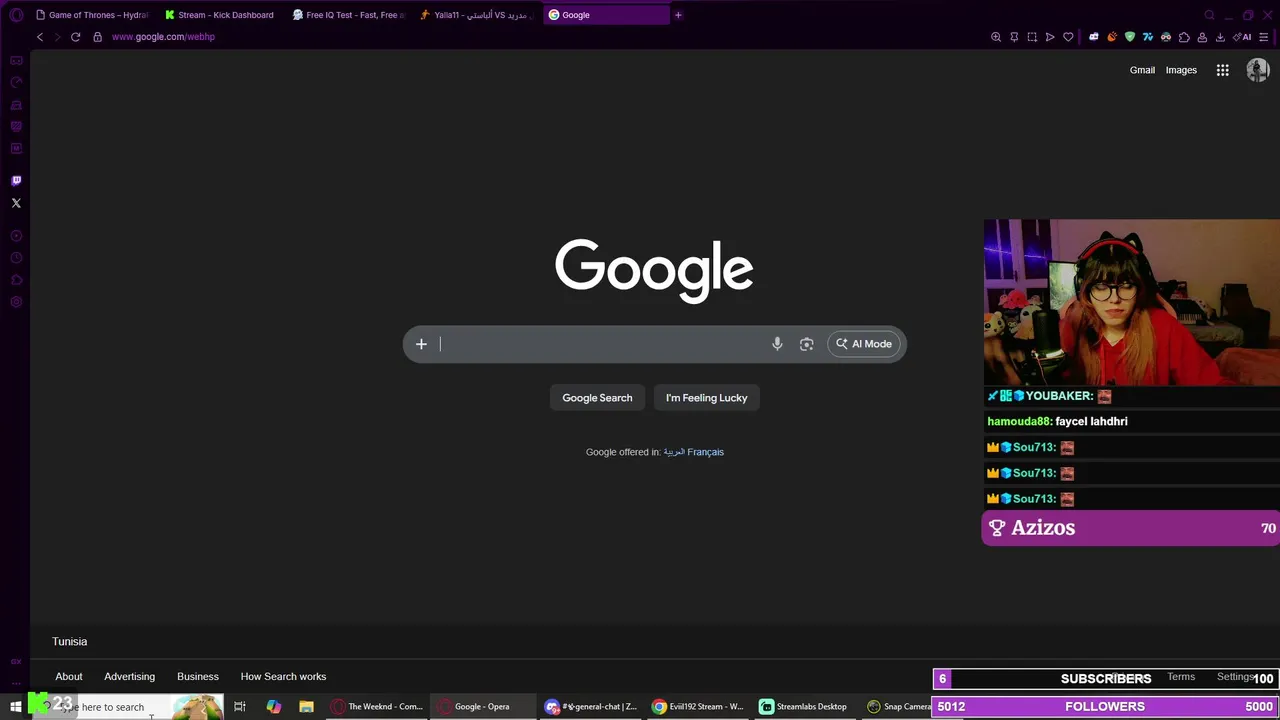Click the Opera menu logo
This screenshot has height=720, width=1280.
tap(16, 15)
